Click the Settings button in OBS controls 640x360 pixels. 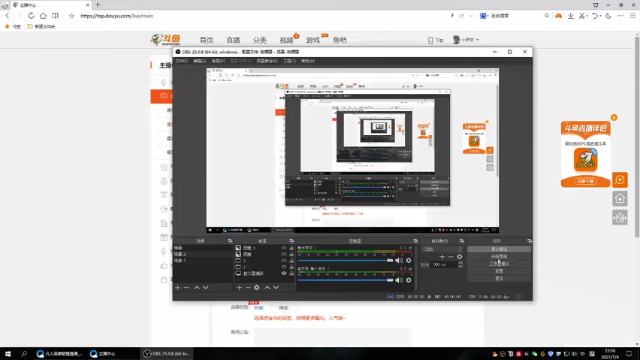click(499, 271)
